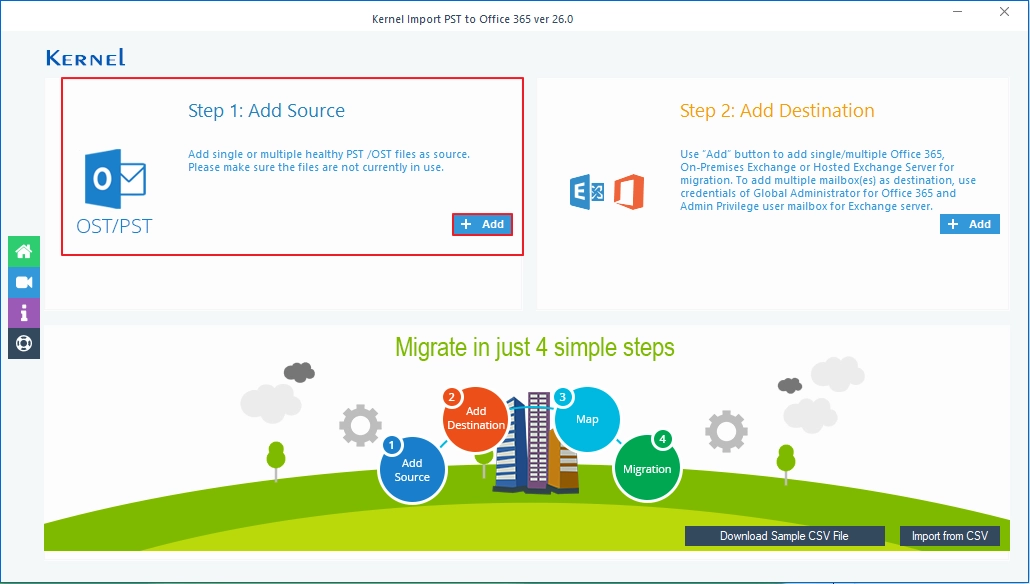Viewport: 1030px width, 584px height.
Task: Click 'Migrate in just 4 simple steps' text
Action: pos(535,347)
